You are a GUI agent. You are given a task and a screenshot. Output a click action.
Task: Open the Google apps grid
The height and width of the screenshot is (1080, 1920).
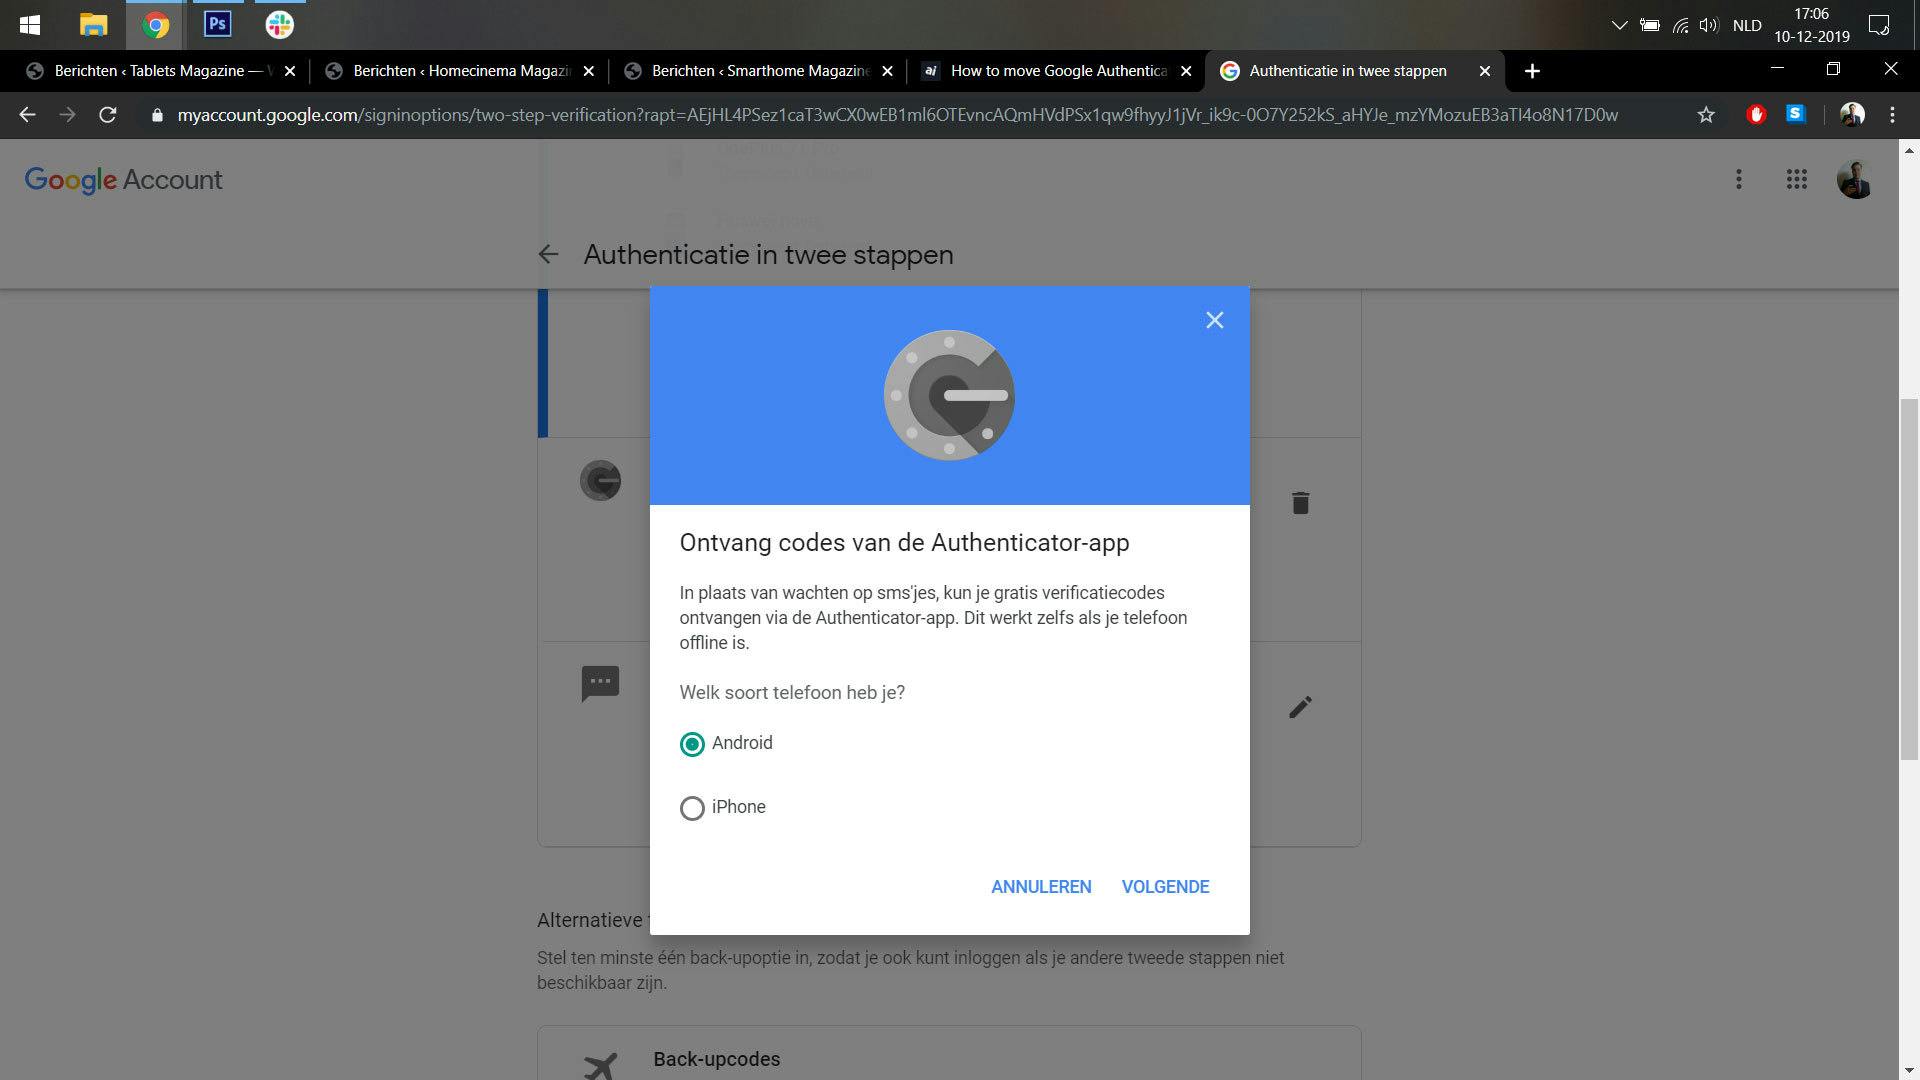click(x=1796, y=180)
